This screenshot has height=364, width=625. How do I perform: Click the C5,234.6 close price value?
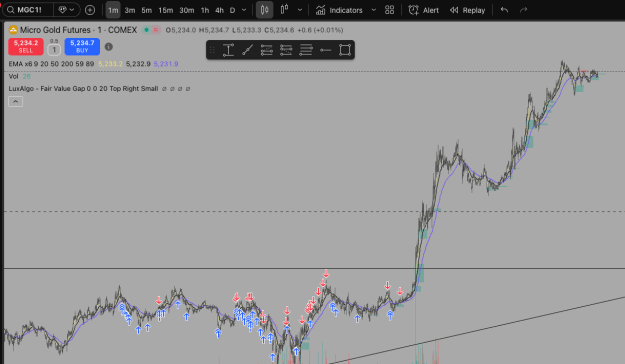click(279, 30)
